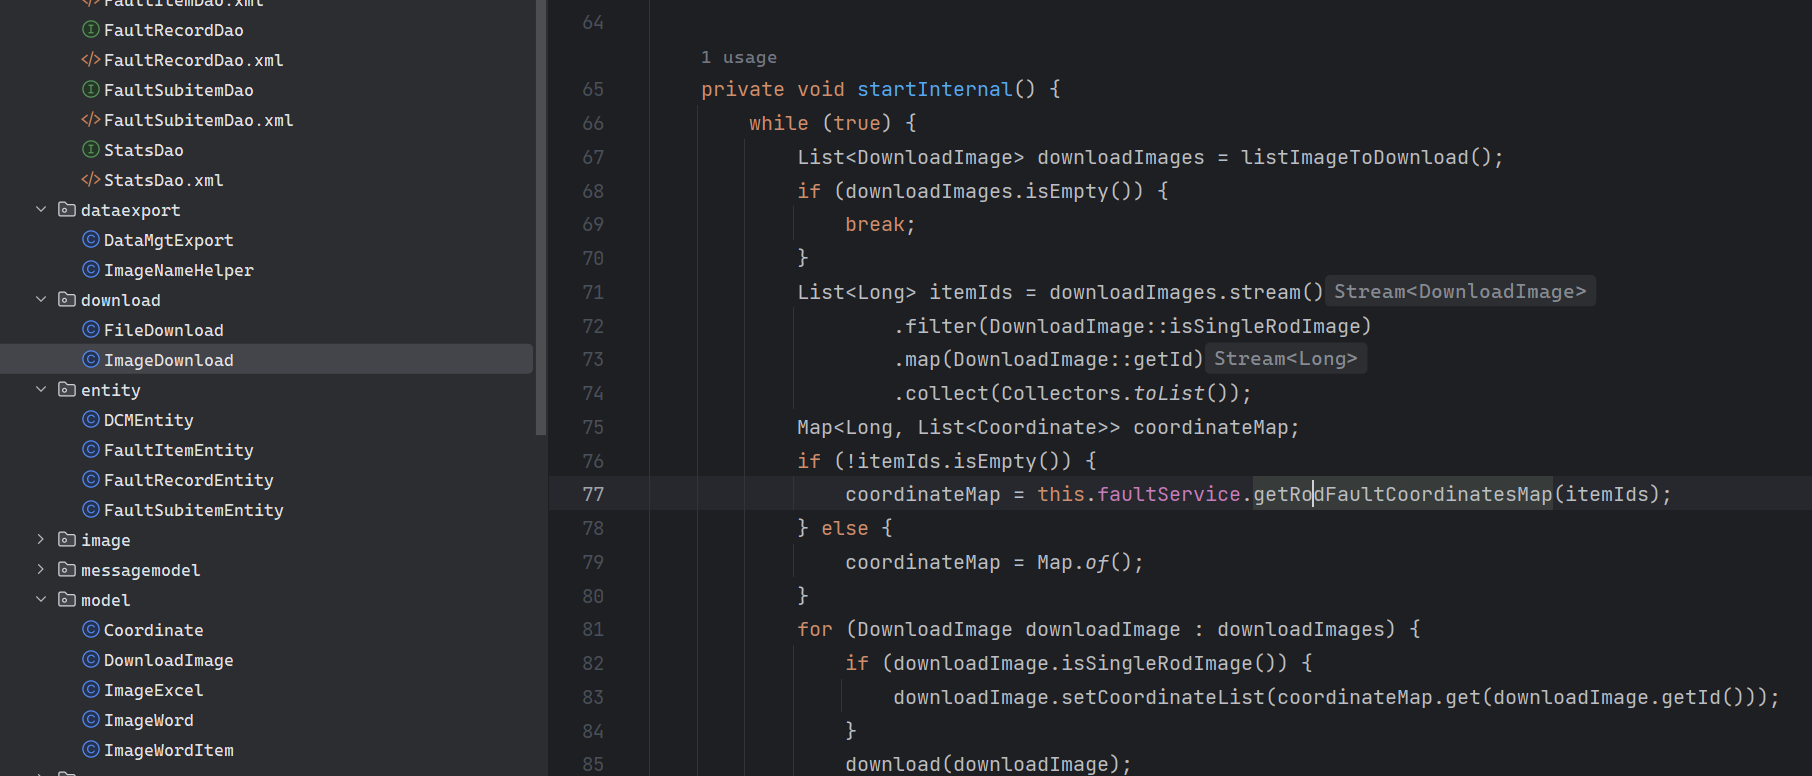Click the Coordinate class icon
1812x776 pixels.
point(90,630)
